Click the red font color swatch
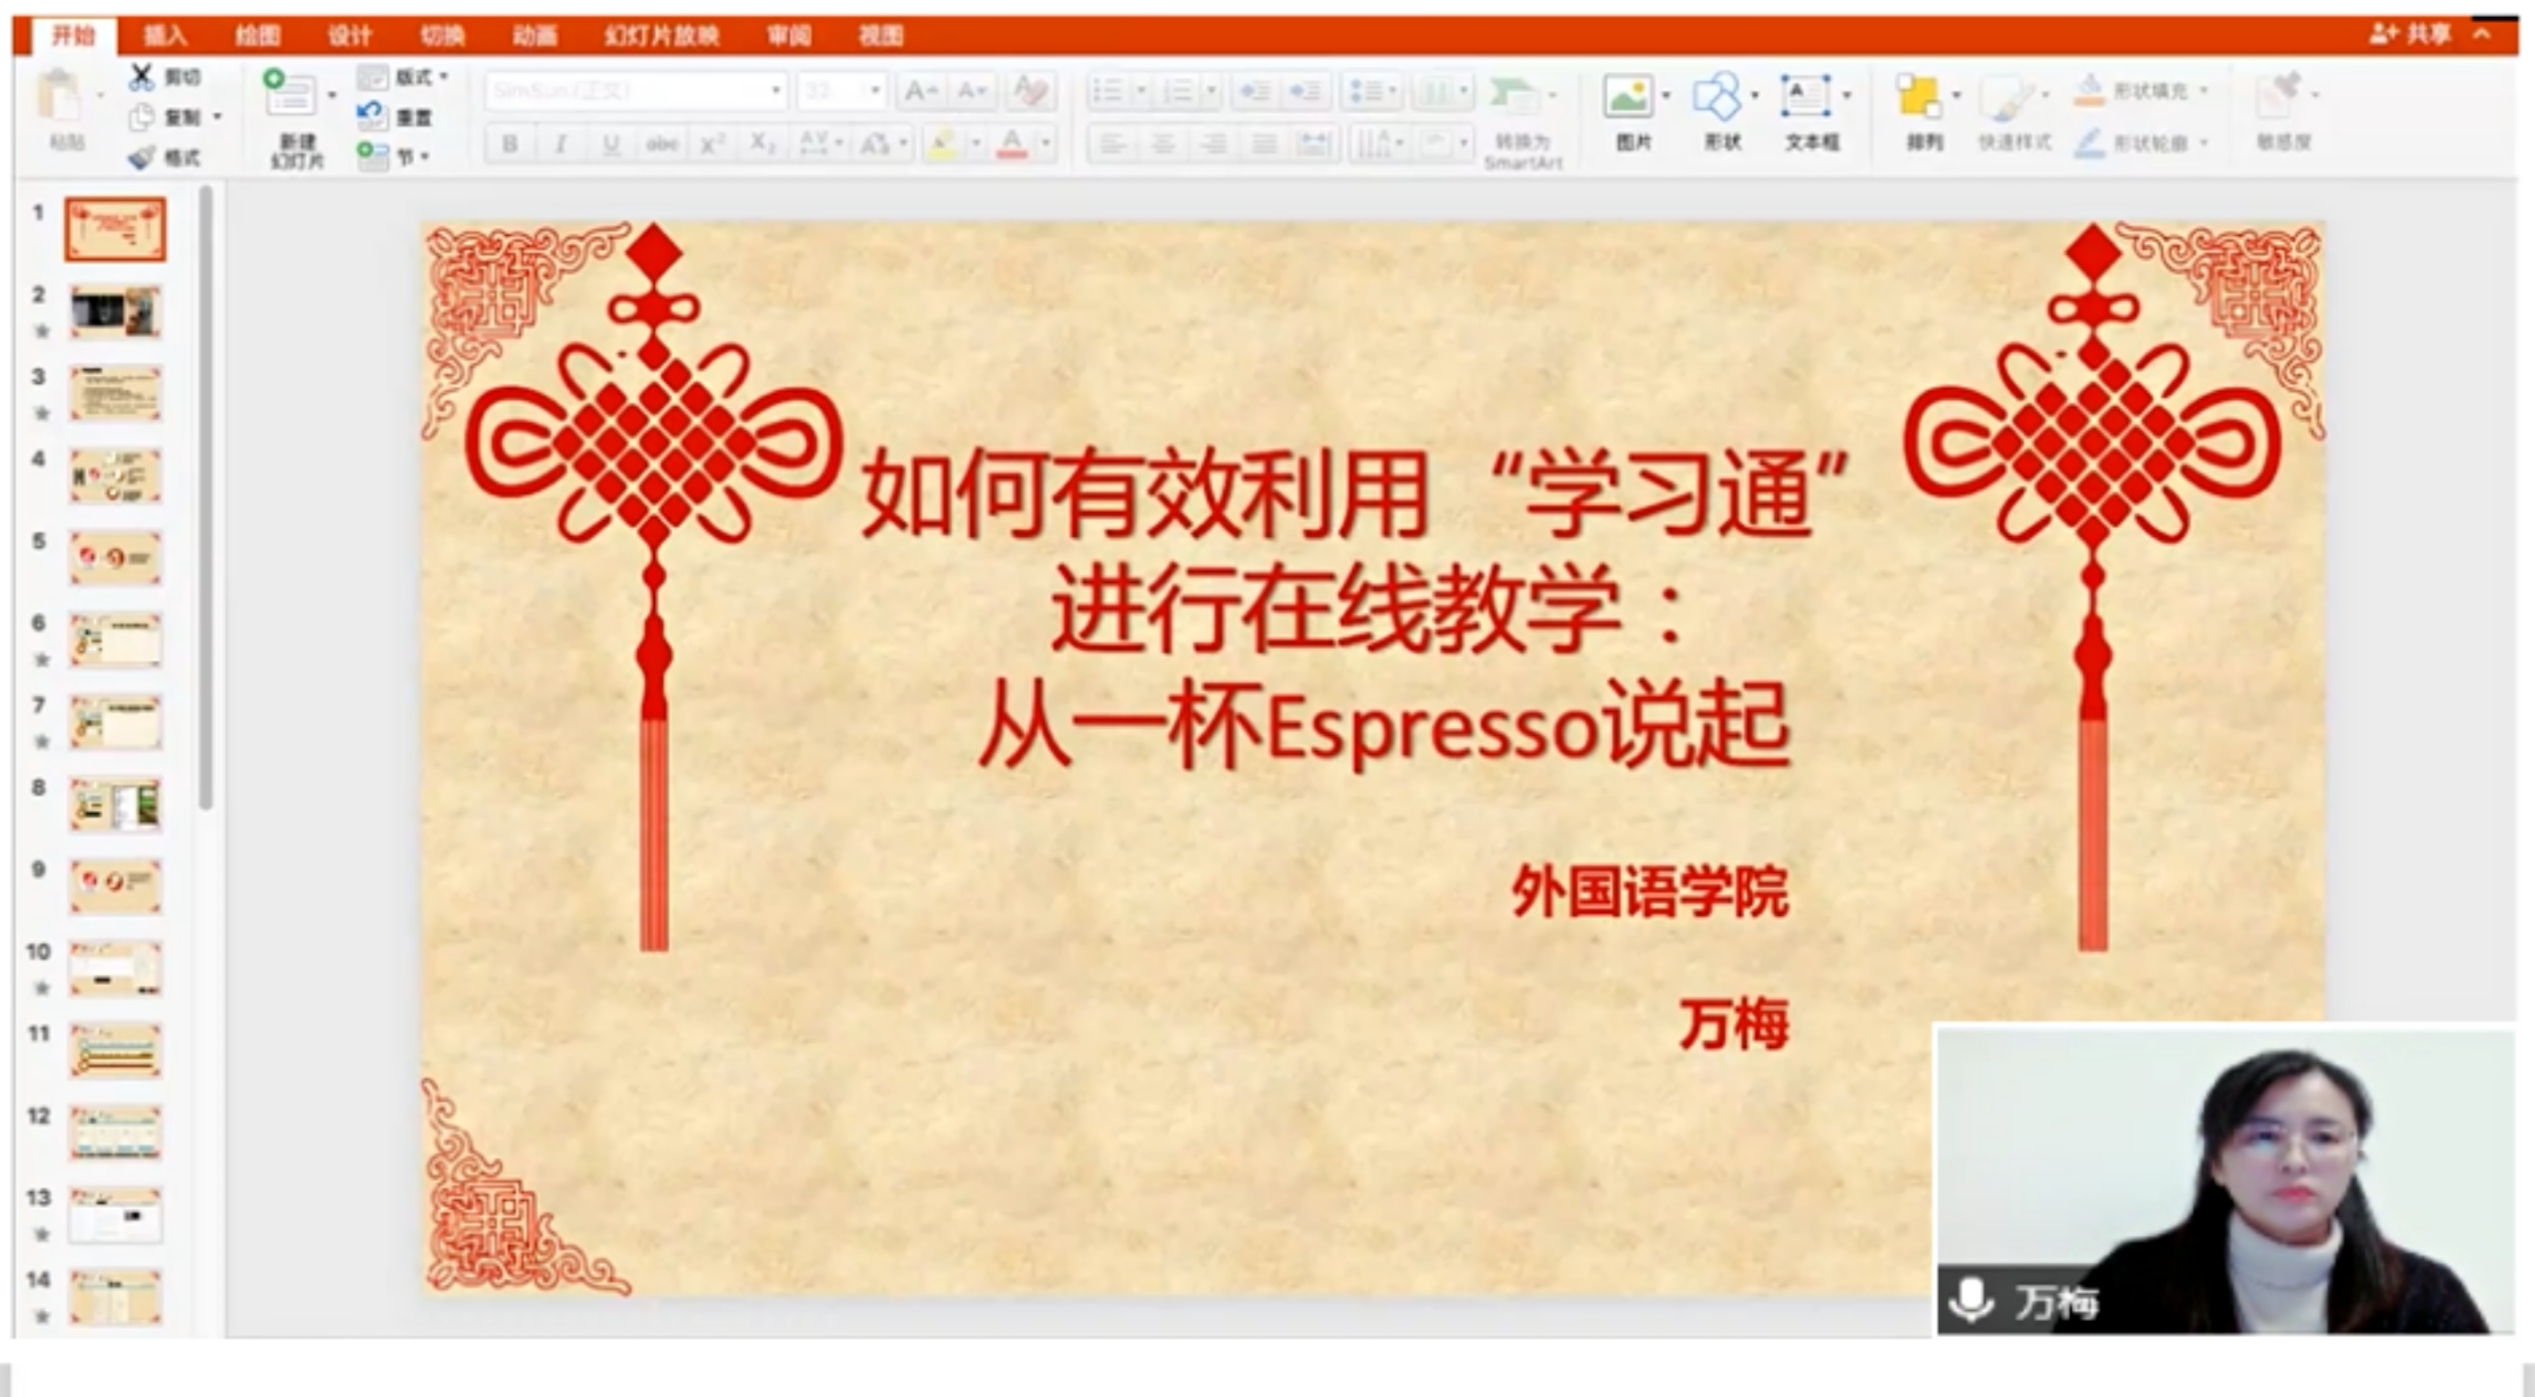Image resolution: width=2535 pixels, height=1397 pixels. 1012,145
